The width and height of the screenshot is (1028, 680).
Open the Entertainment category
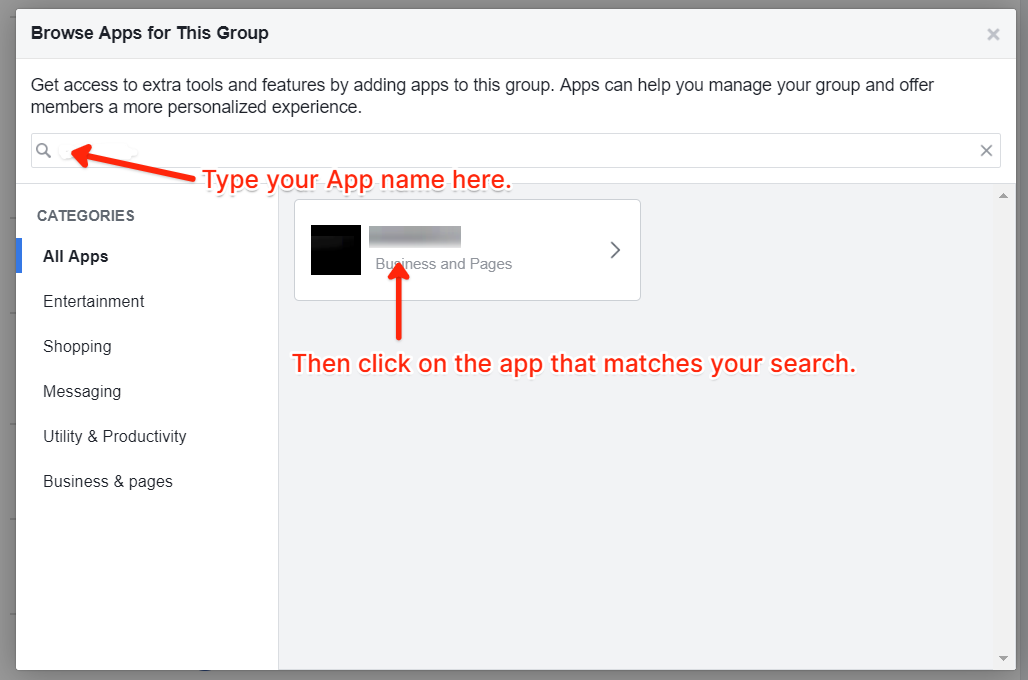pyautogui.click(x=94, y=301)
